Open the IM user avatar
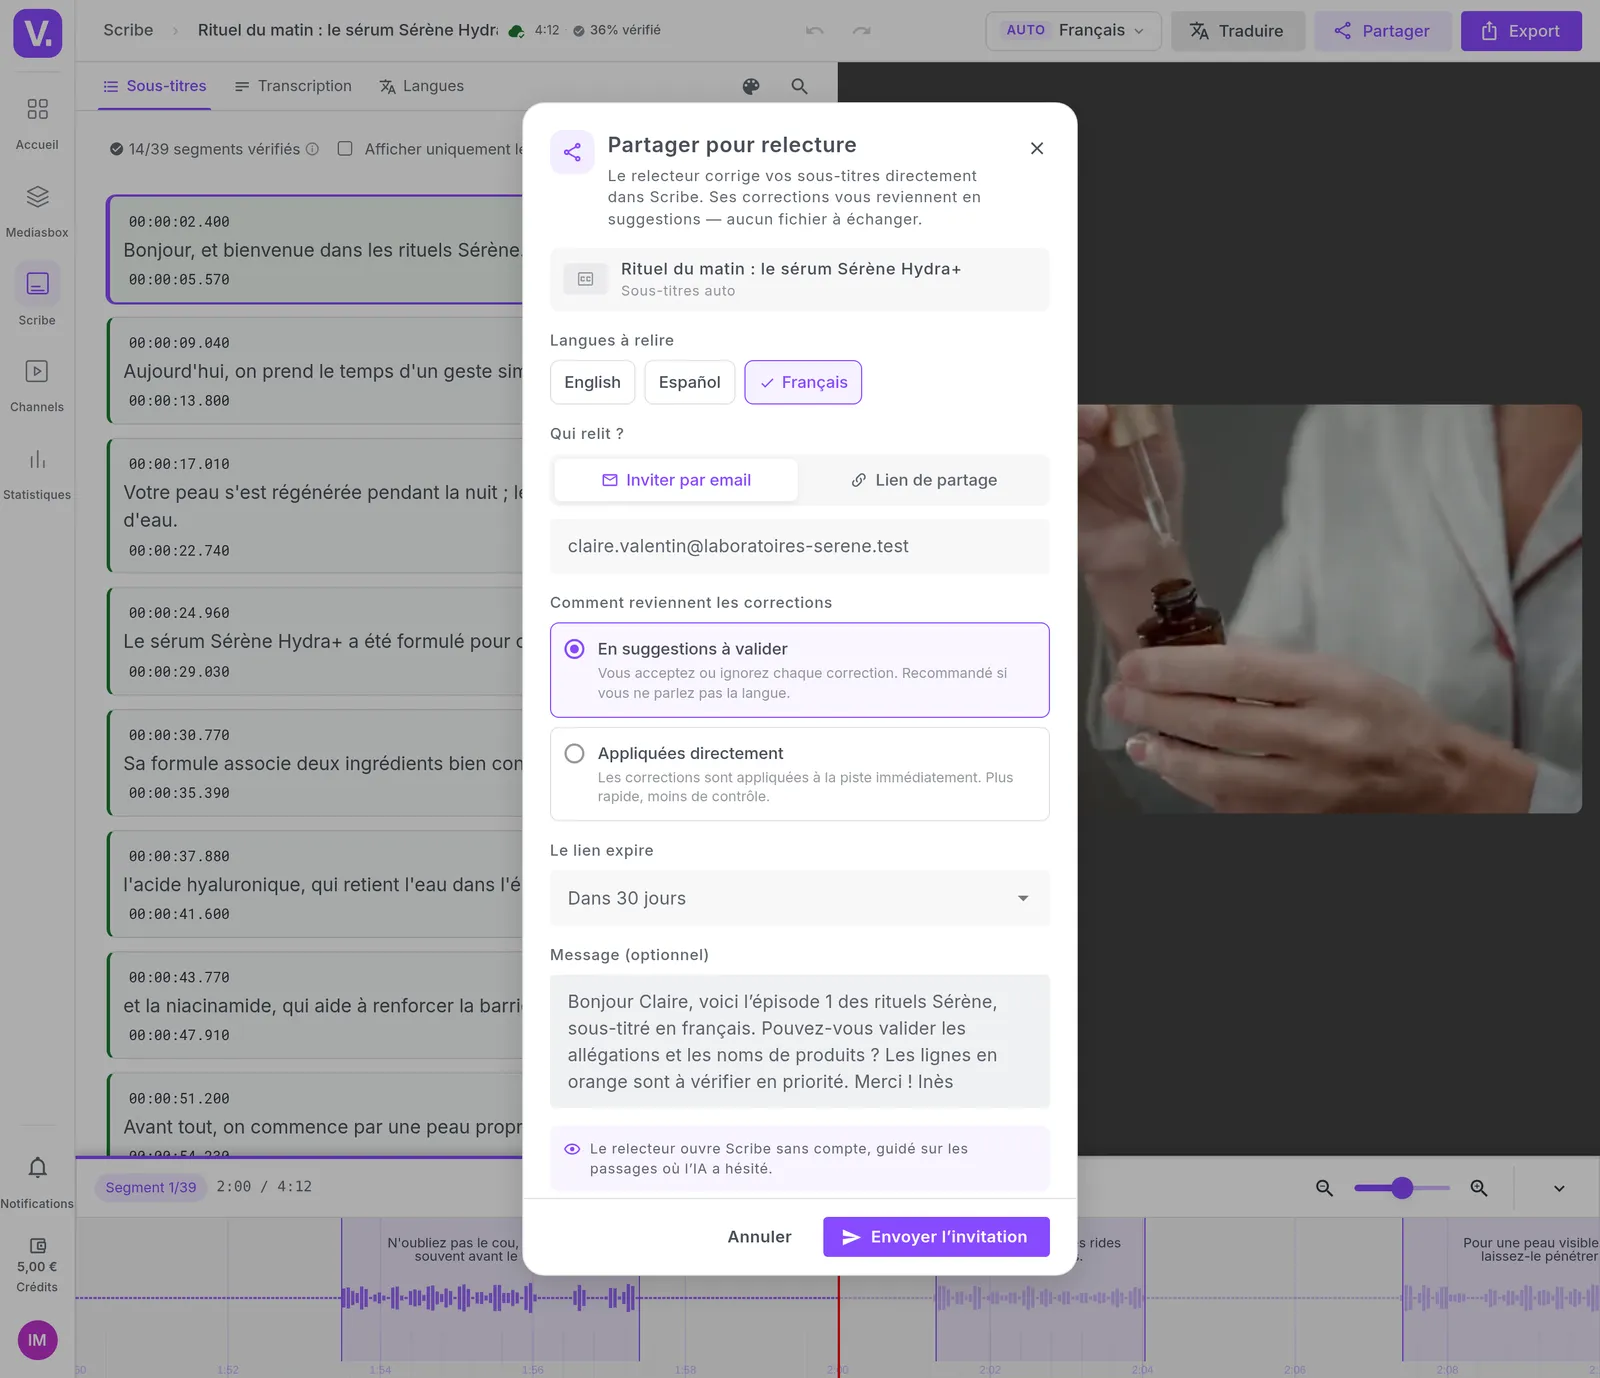The width and height of the screenshot is (1600, 1378). (37, 1340)
